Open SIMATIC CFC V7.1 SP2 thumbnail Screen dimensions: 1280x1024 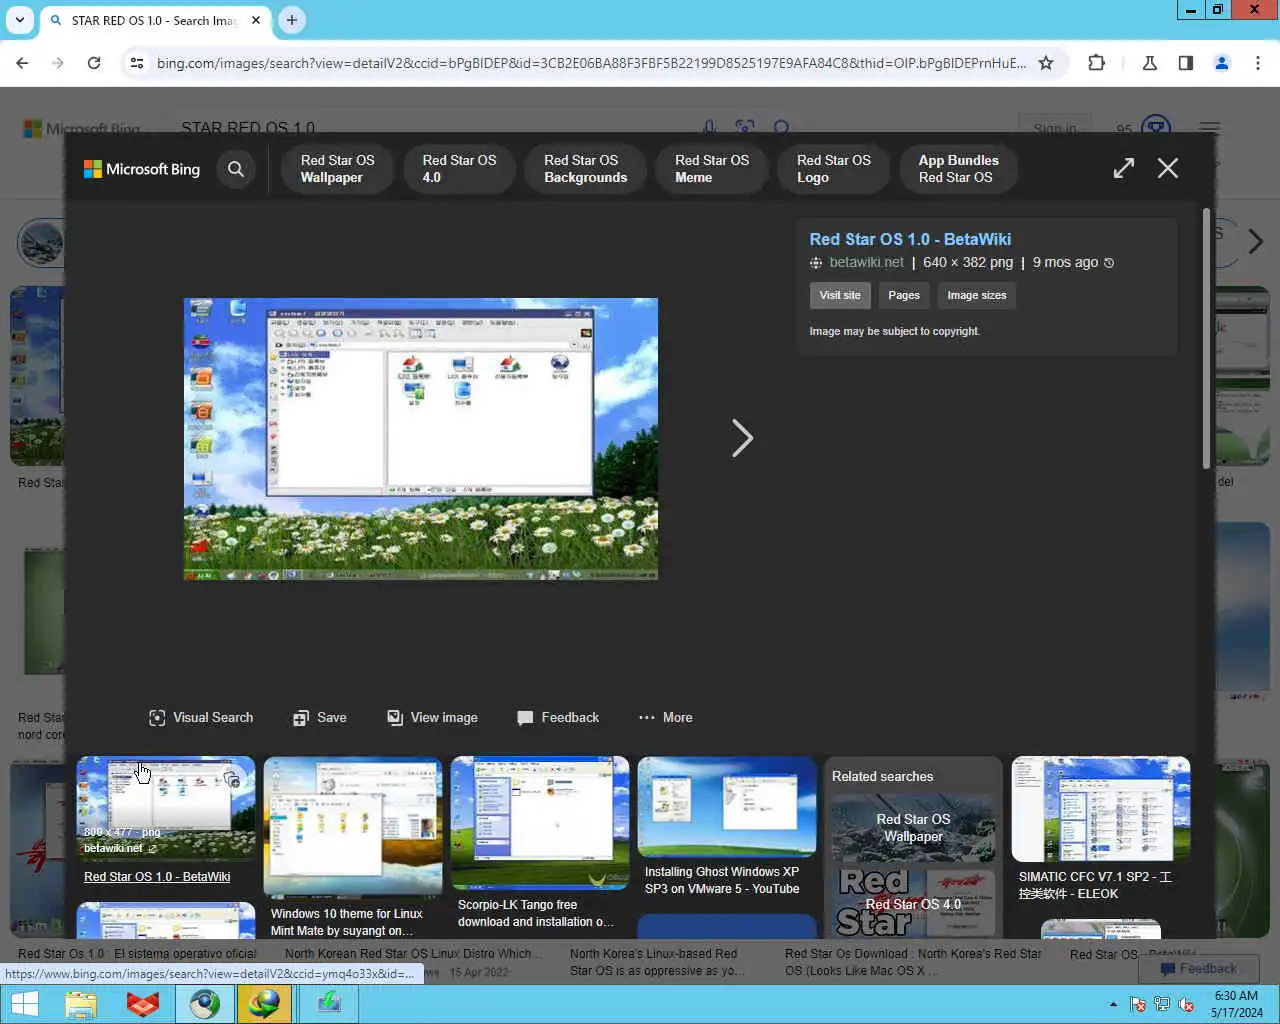click(1101, 809)
